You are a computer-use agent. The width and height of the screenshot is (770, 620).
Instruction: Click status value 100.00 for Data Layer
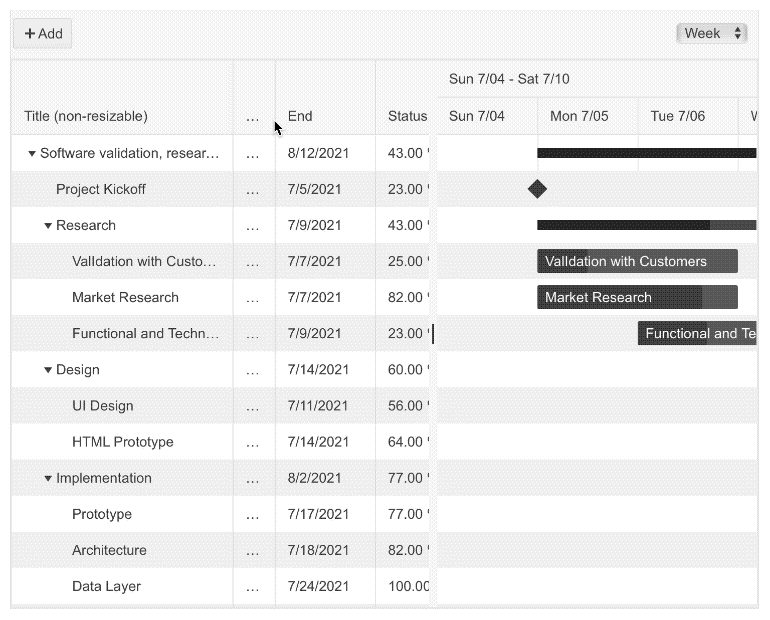pyautogui.click(x=403, y=586)
